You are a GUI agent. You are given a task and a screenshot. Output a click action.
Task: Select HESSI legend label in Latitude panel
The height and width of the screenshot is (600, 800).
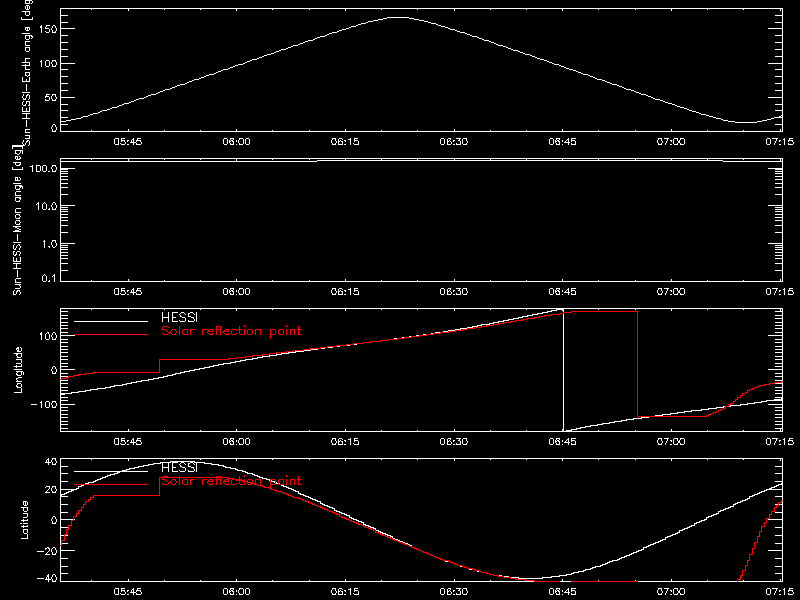179,467
